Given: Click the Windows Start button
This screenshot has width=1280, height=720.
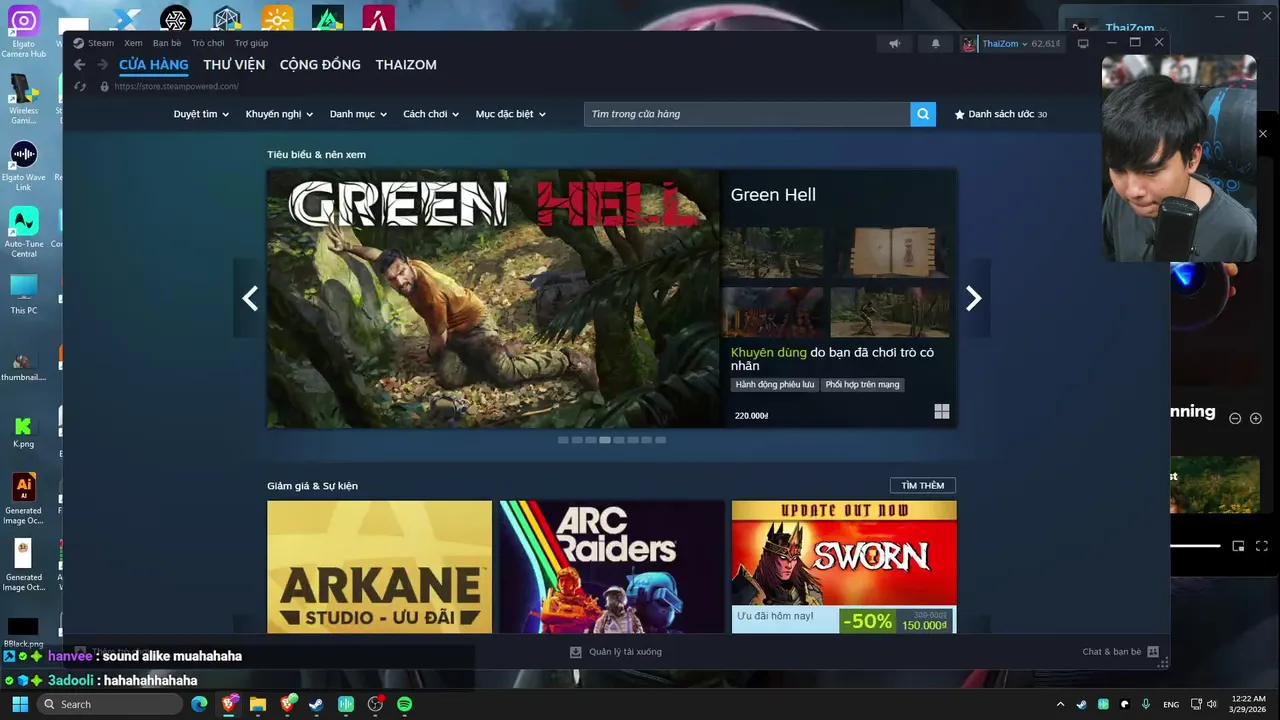Looking at the screenshot, I should [x=19, y=704].
